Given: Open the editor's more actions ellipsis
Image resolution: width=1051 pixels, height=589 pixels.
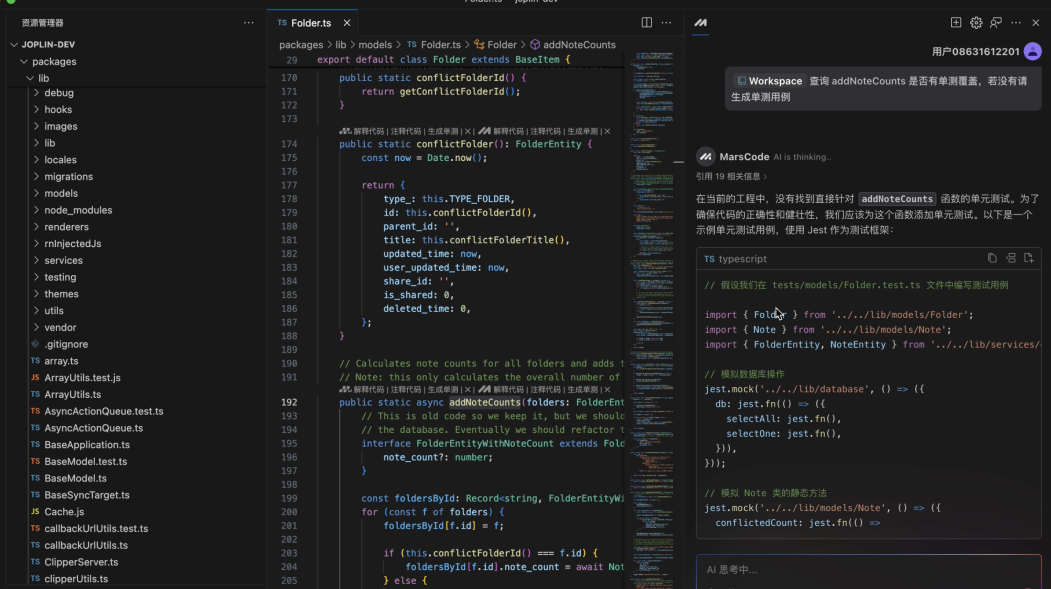Looking at the screenshot, I should coord(667,23).
